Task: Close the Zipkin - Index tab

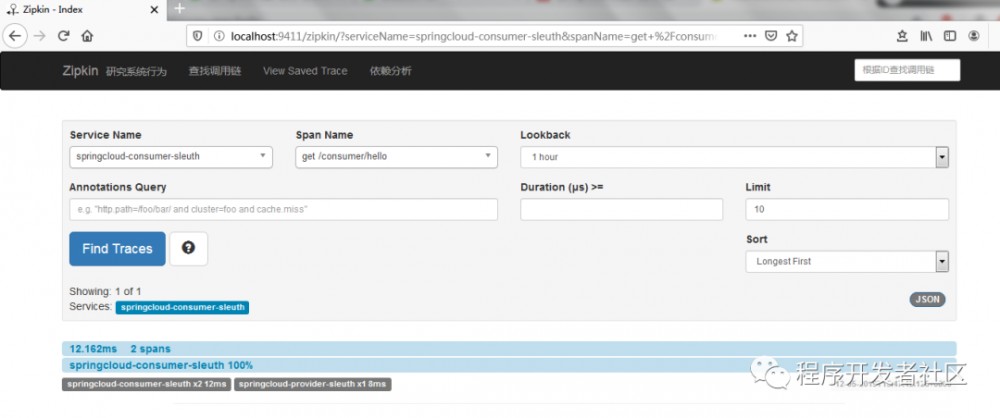Action: 154,10
